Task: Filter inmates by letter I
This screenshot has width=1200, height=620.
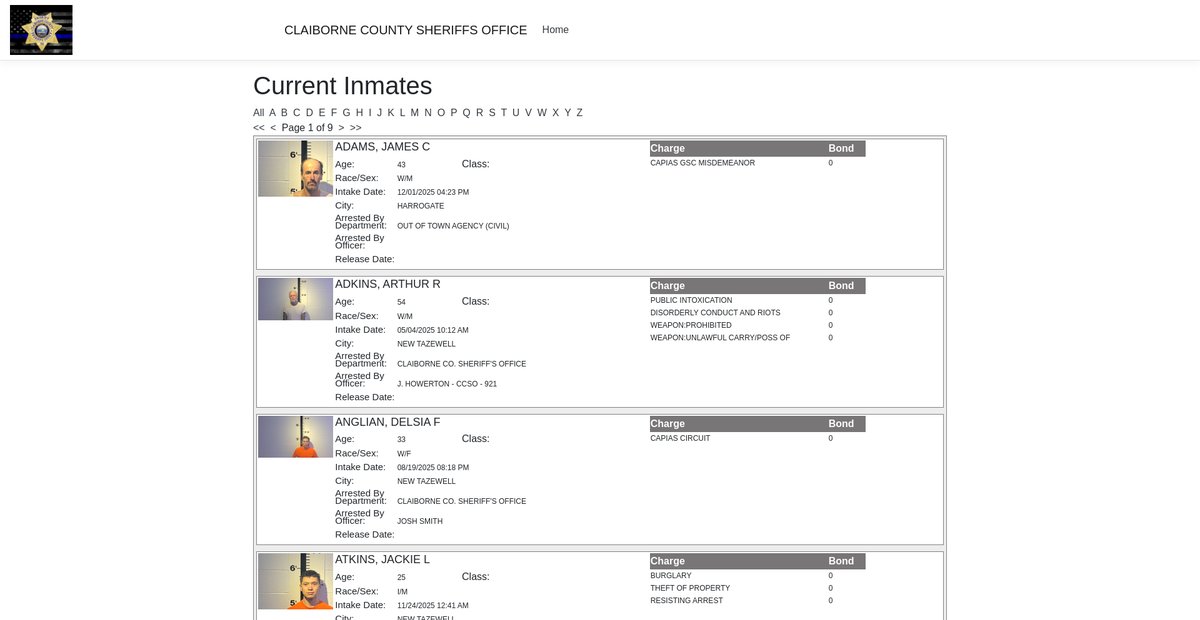Action: 370,113
